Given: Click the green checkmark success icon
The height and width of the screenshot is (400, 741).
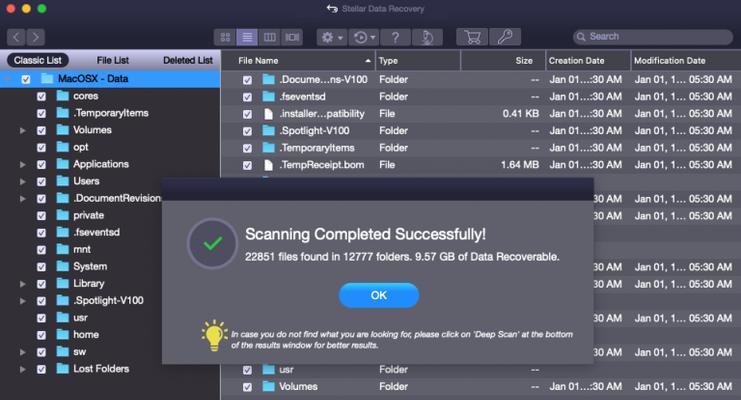Looking at the screenshot, I should [212, 243].
